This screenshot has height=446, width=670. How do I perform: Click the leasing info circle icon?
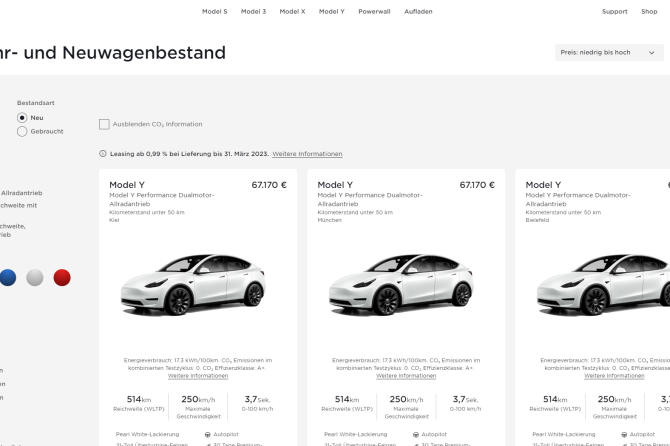click(103, 153)
